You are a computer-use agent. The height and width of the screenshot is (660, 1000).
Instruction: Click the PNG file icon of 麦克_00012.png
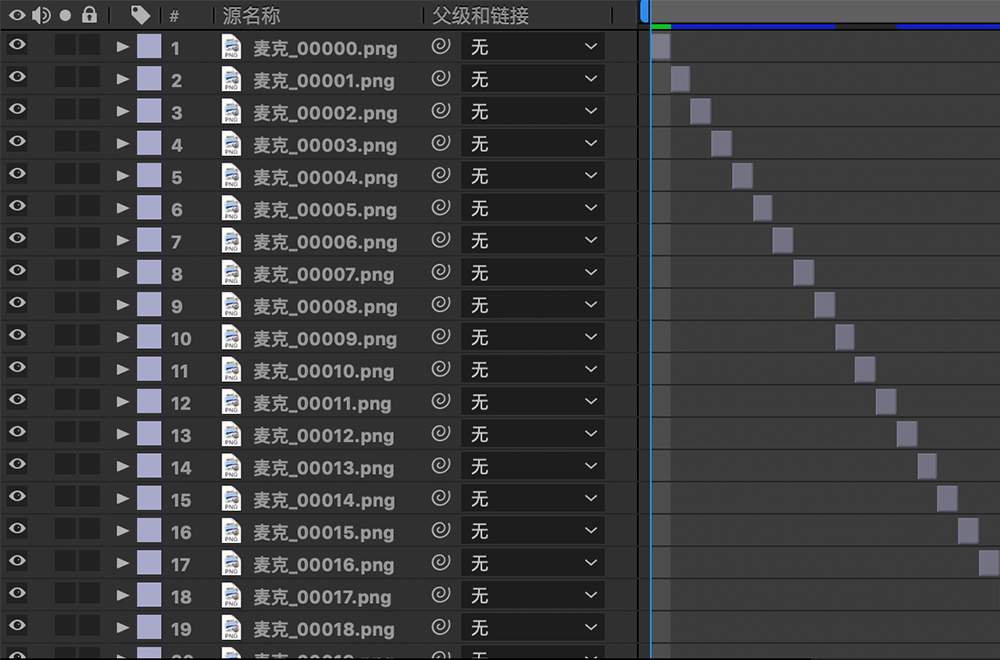pyautogui.click(x=232, y=435)
